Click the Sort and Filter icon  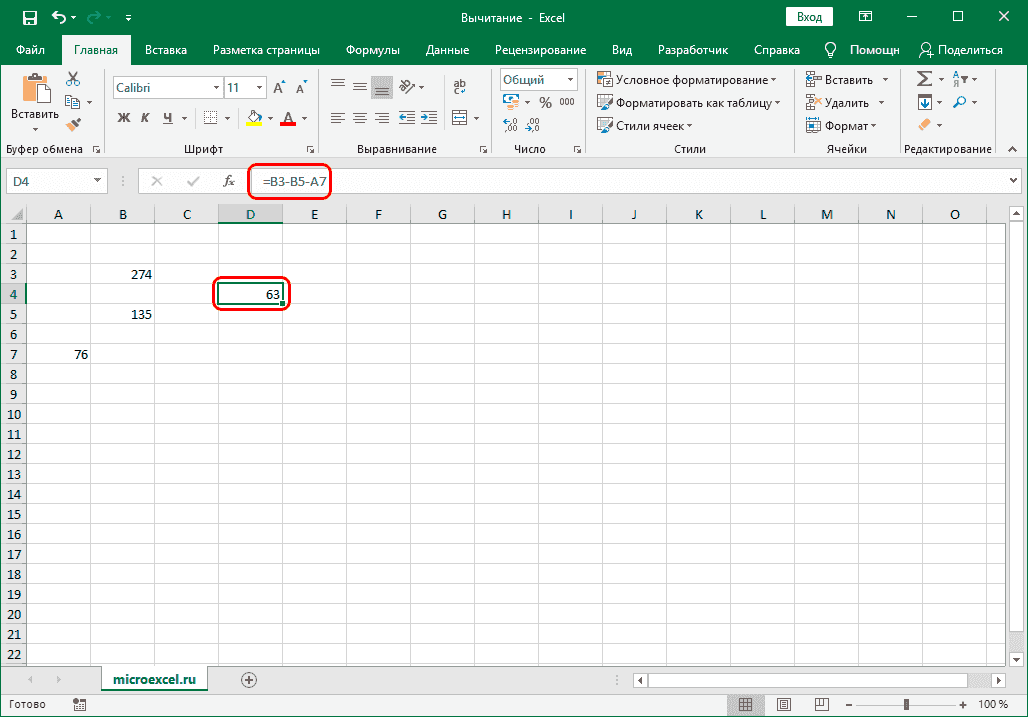958,77
